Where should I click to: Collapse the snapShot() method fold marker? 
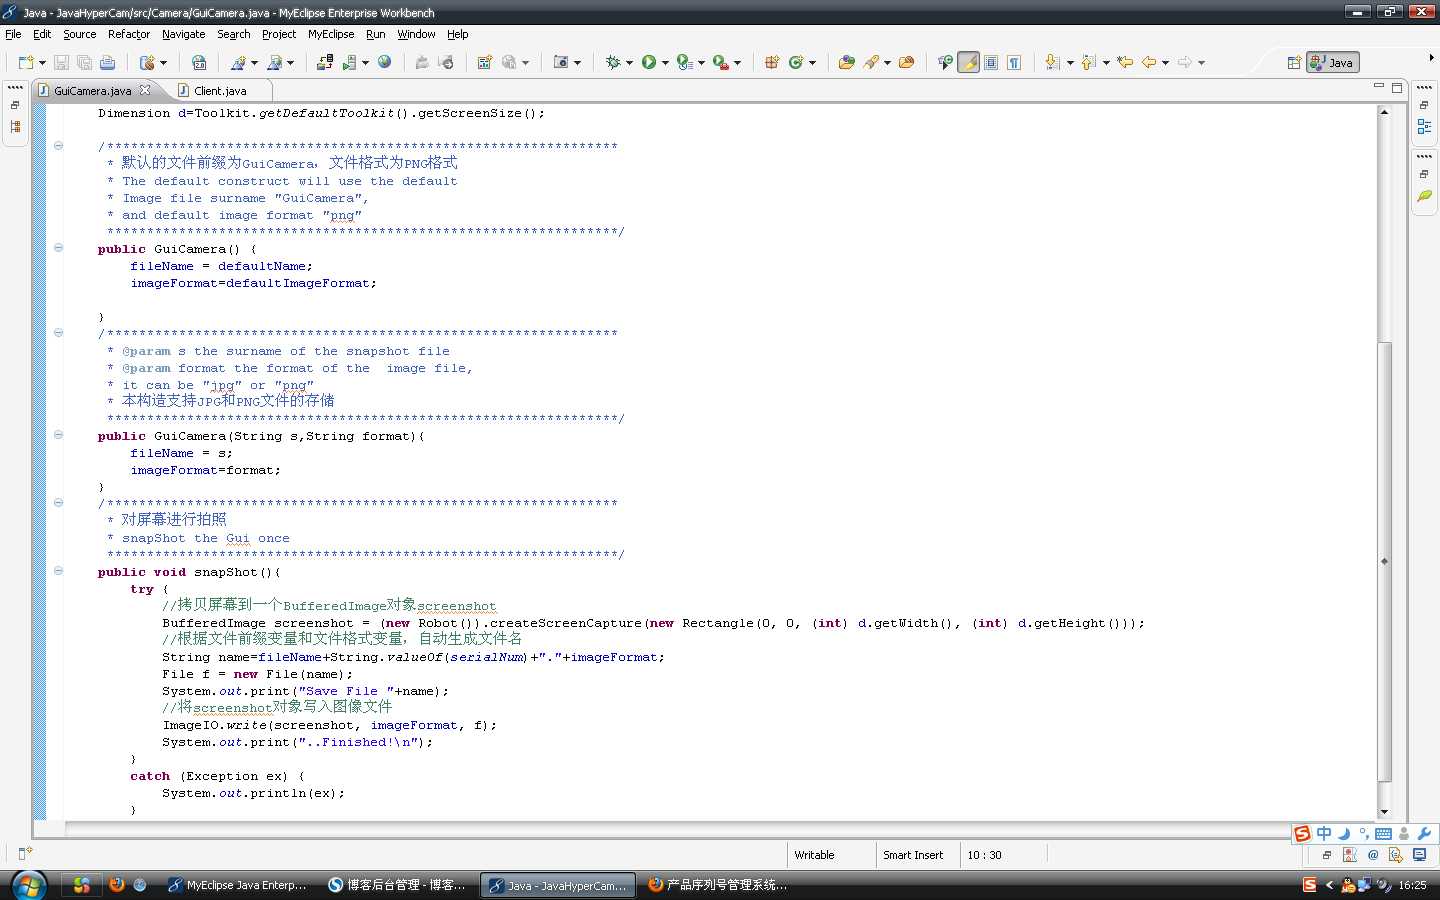pyautogui.click(x=58, y=570)
